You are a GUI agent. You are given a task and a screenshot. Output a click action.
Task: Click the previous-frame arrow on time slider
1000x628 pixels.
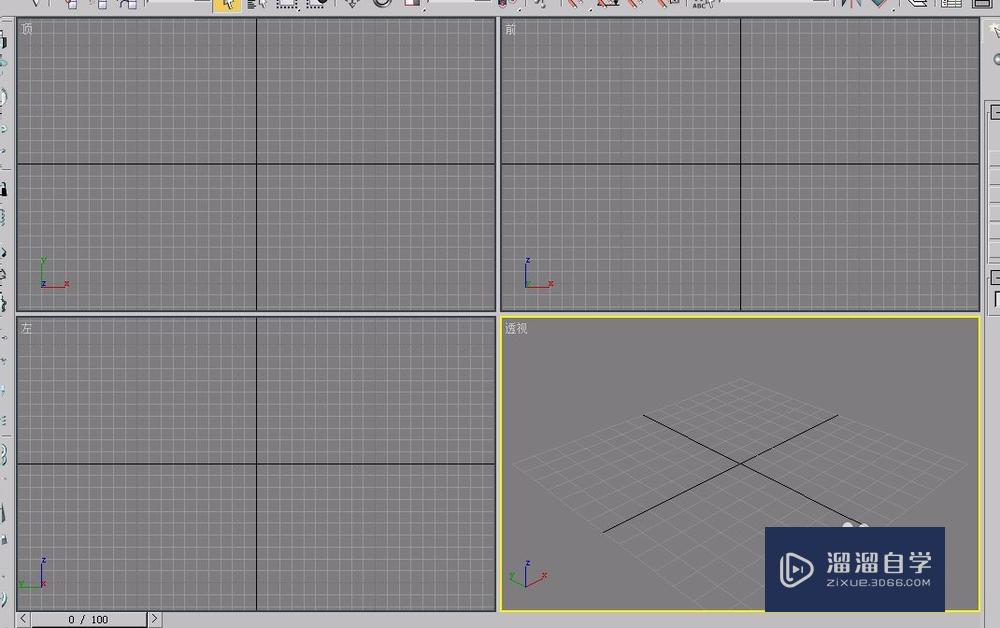point(23,619)
